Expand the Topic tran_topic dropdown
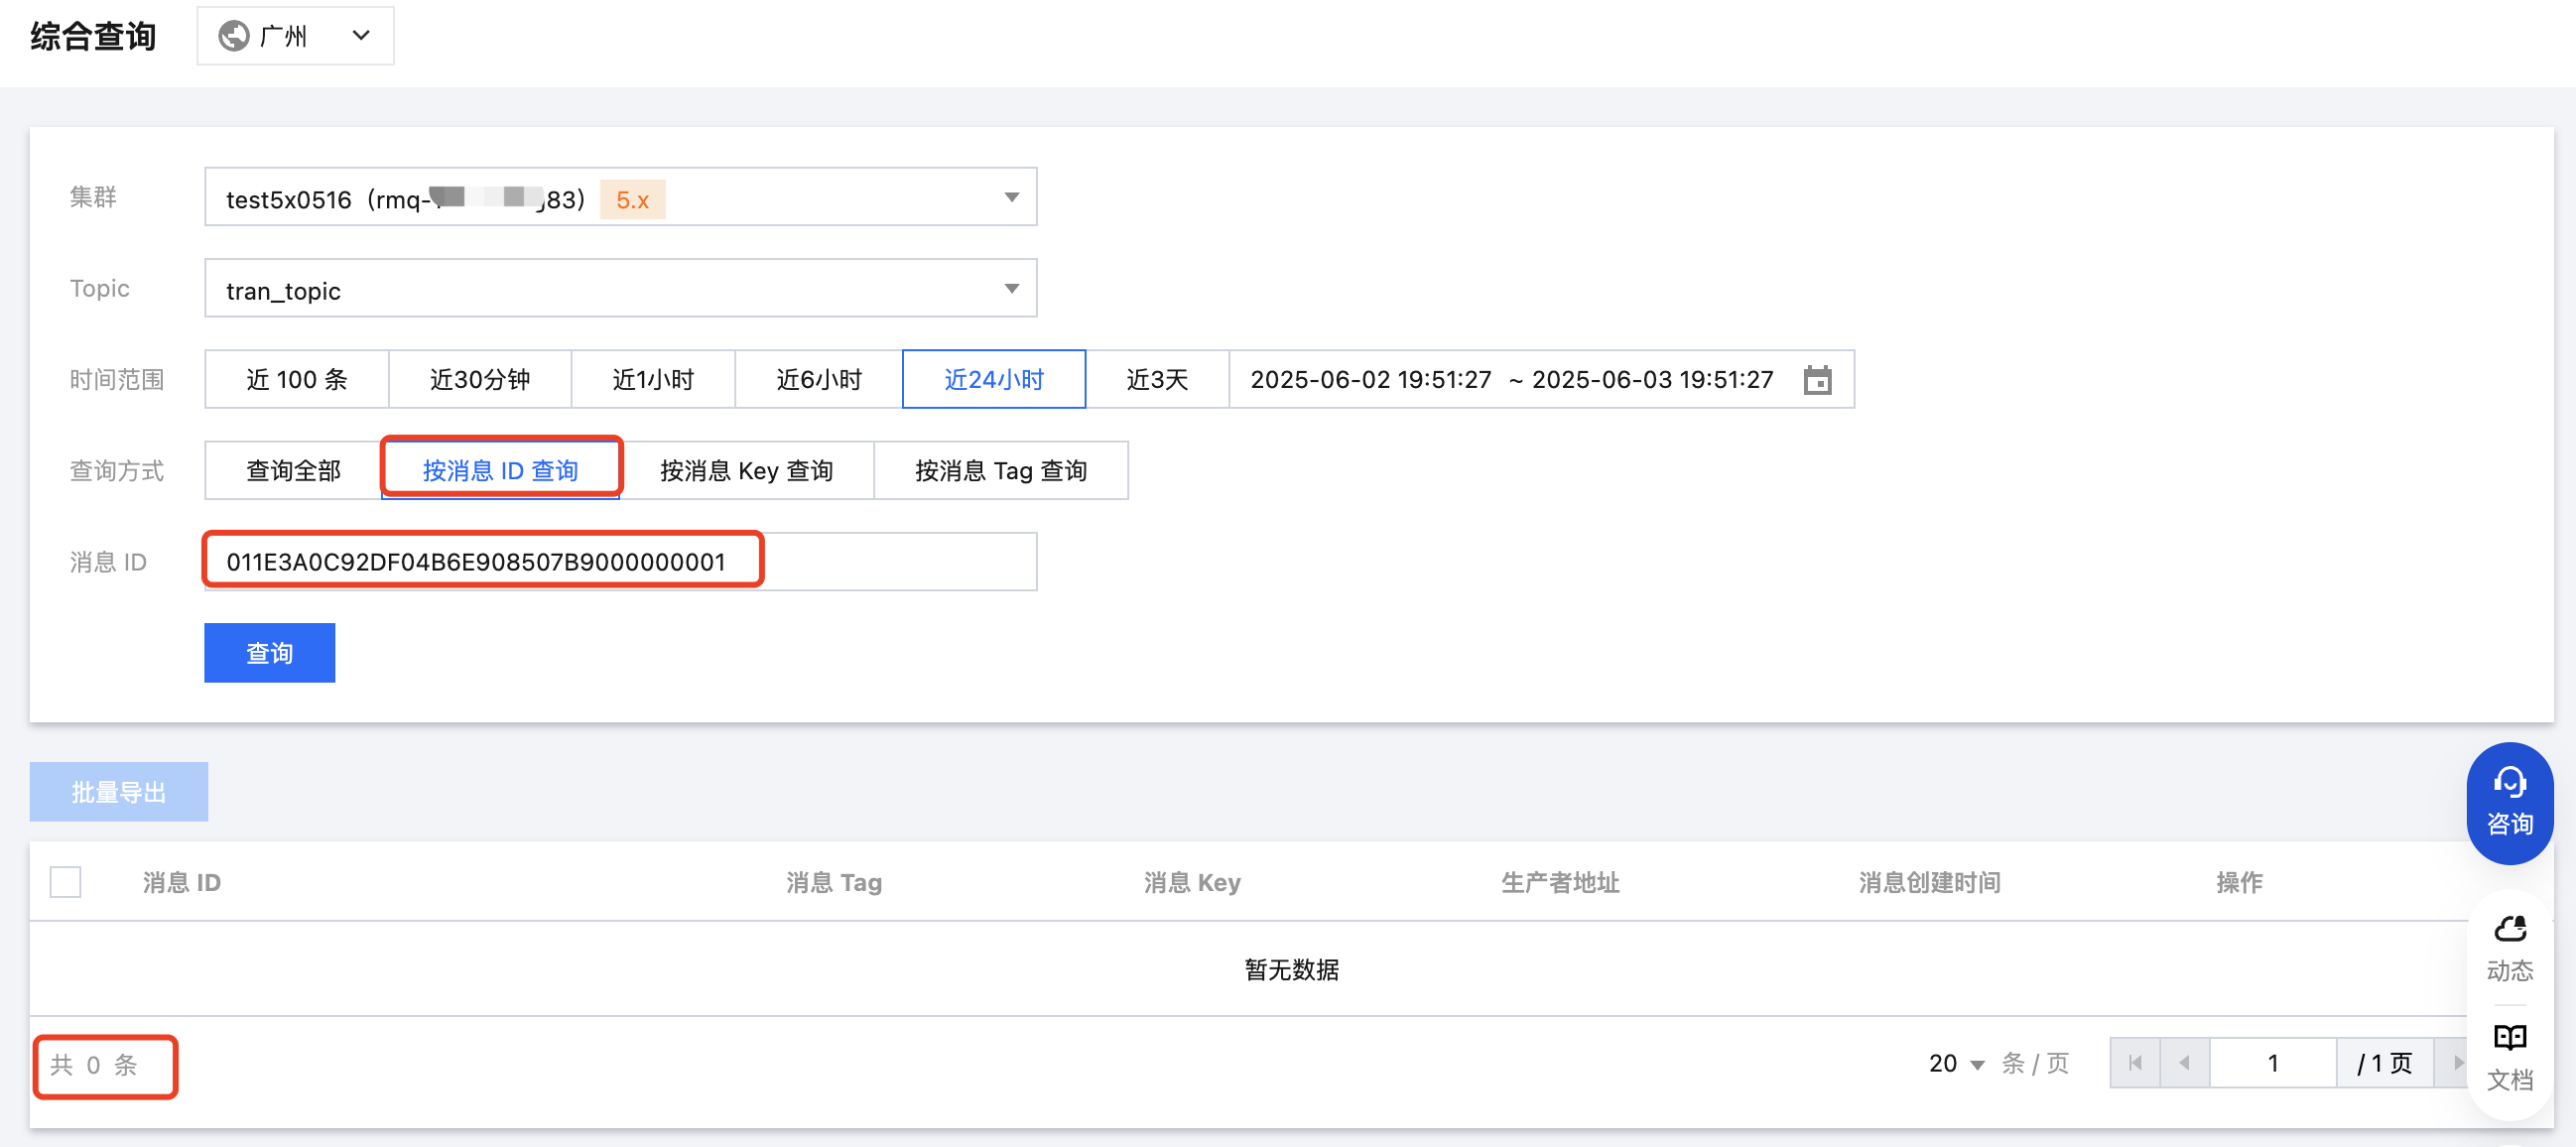The width and height of the screenshot is (2576, 1147). coord(1011,289)
